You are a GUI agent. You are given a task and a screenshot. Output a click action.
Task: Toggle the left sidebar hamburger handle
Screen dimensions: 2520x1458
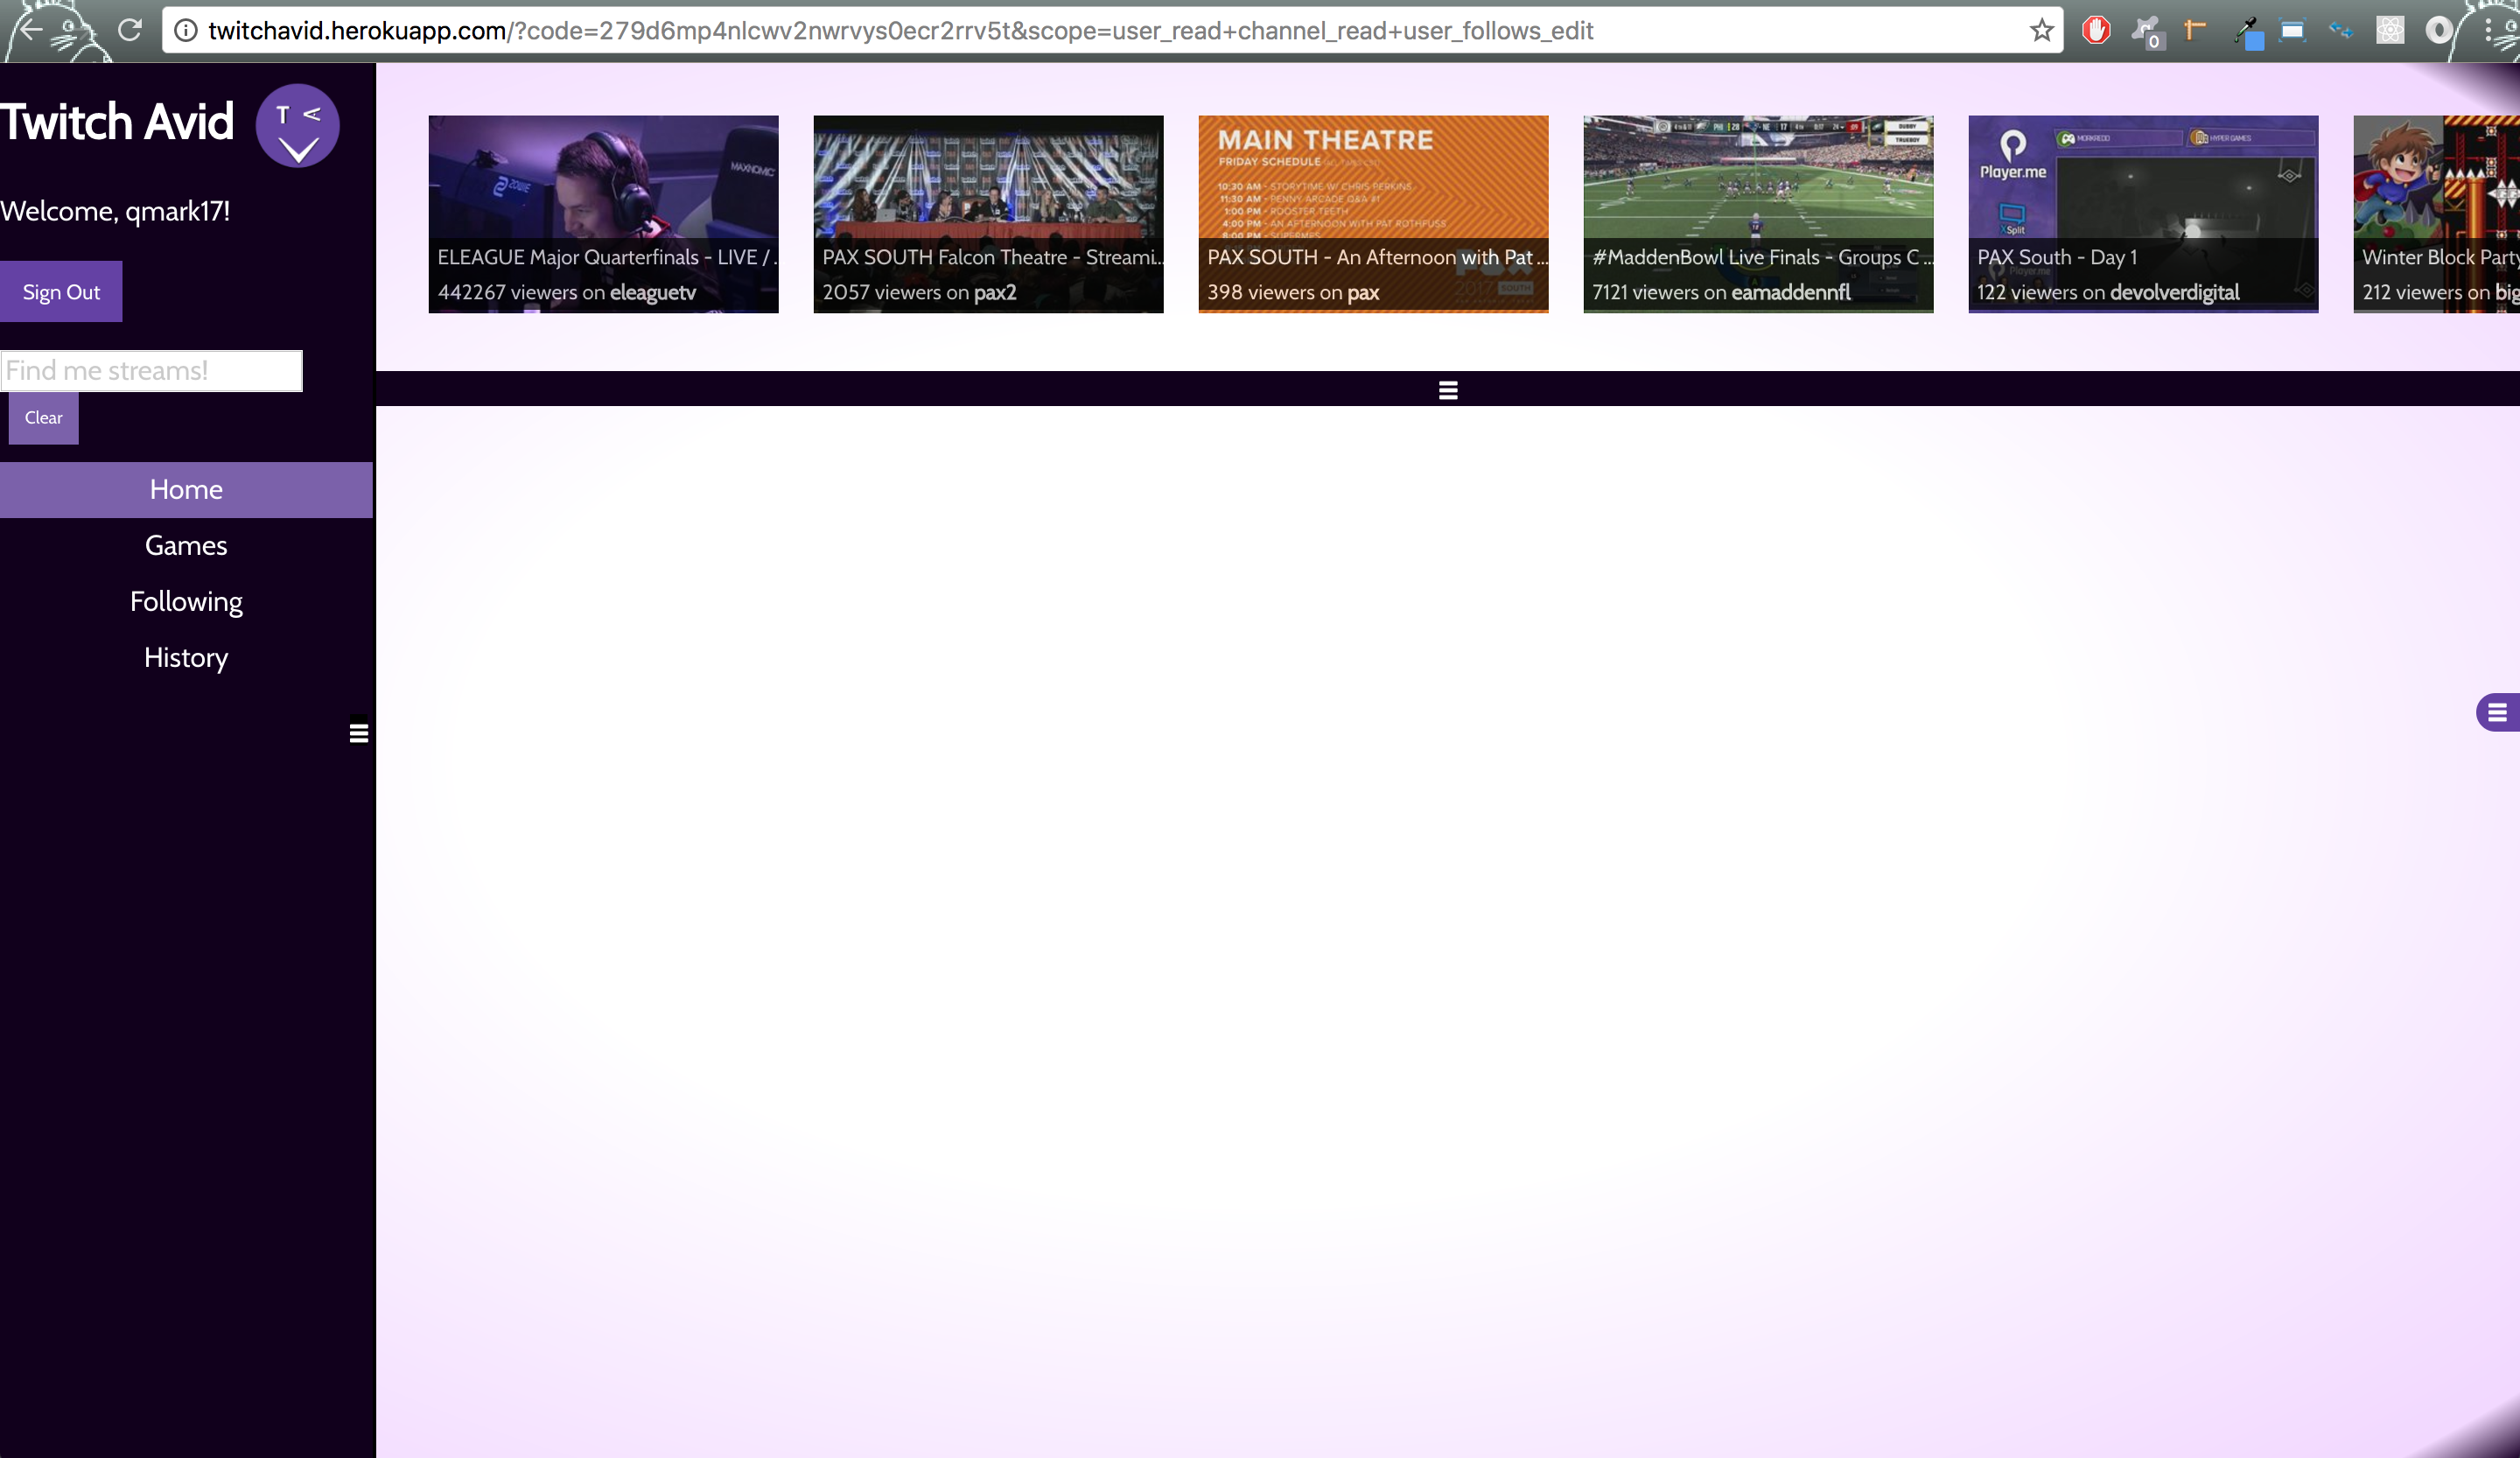(359, 733)
